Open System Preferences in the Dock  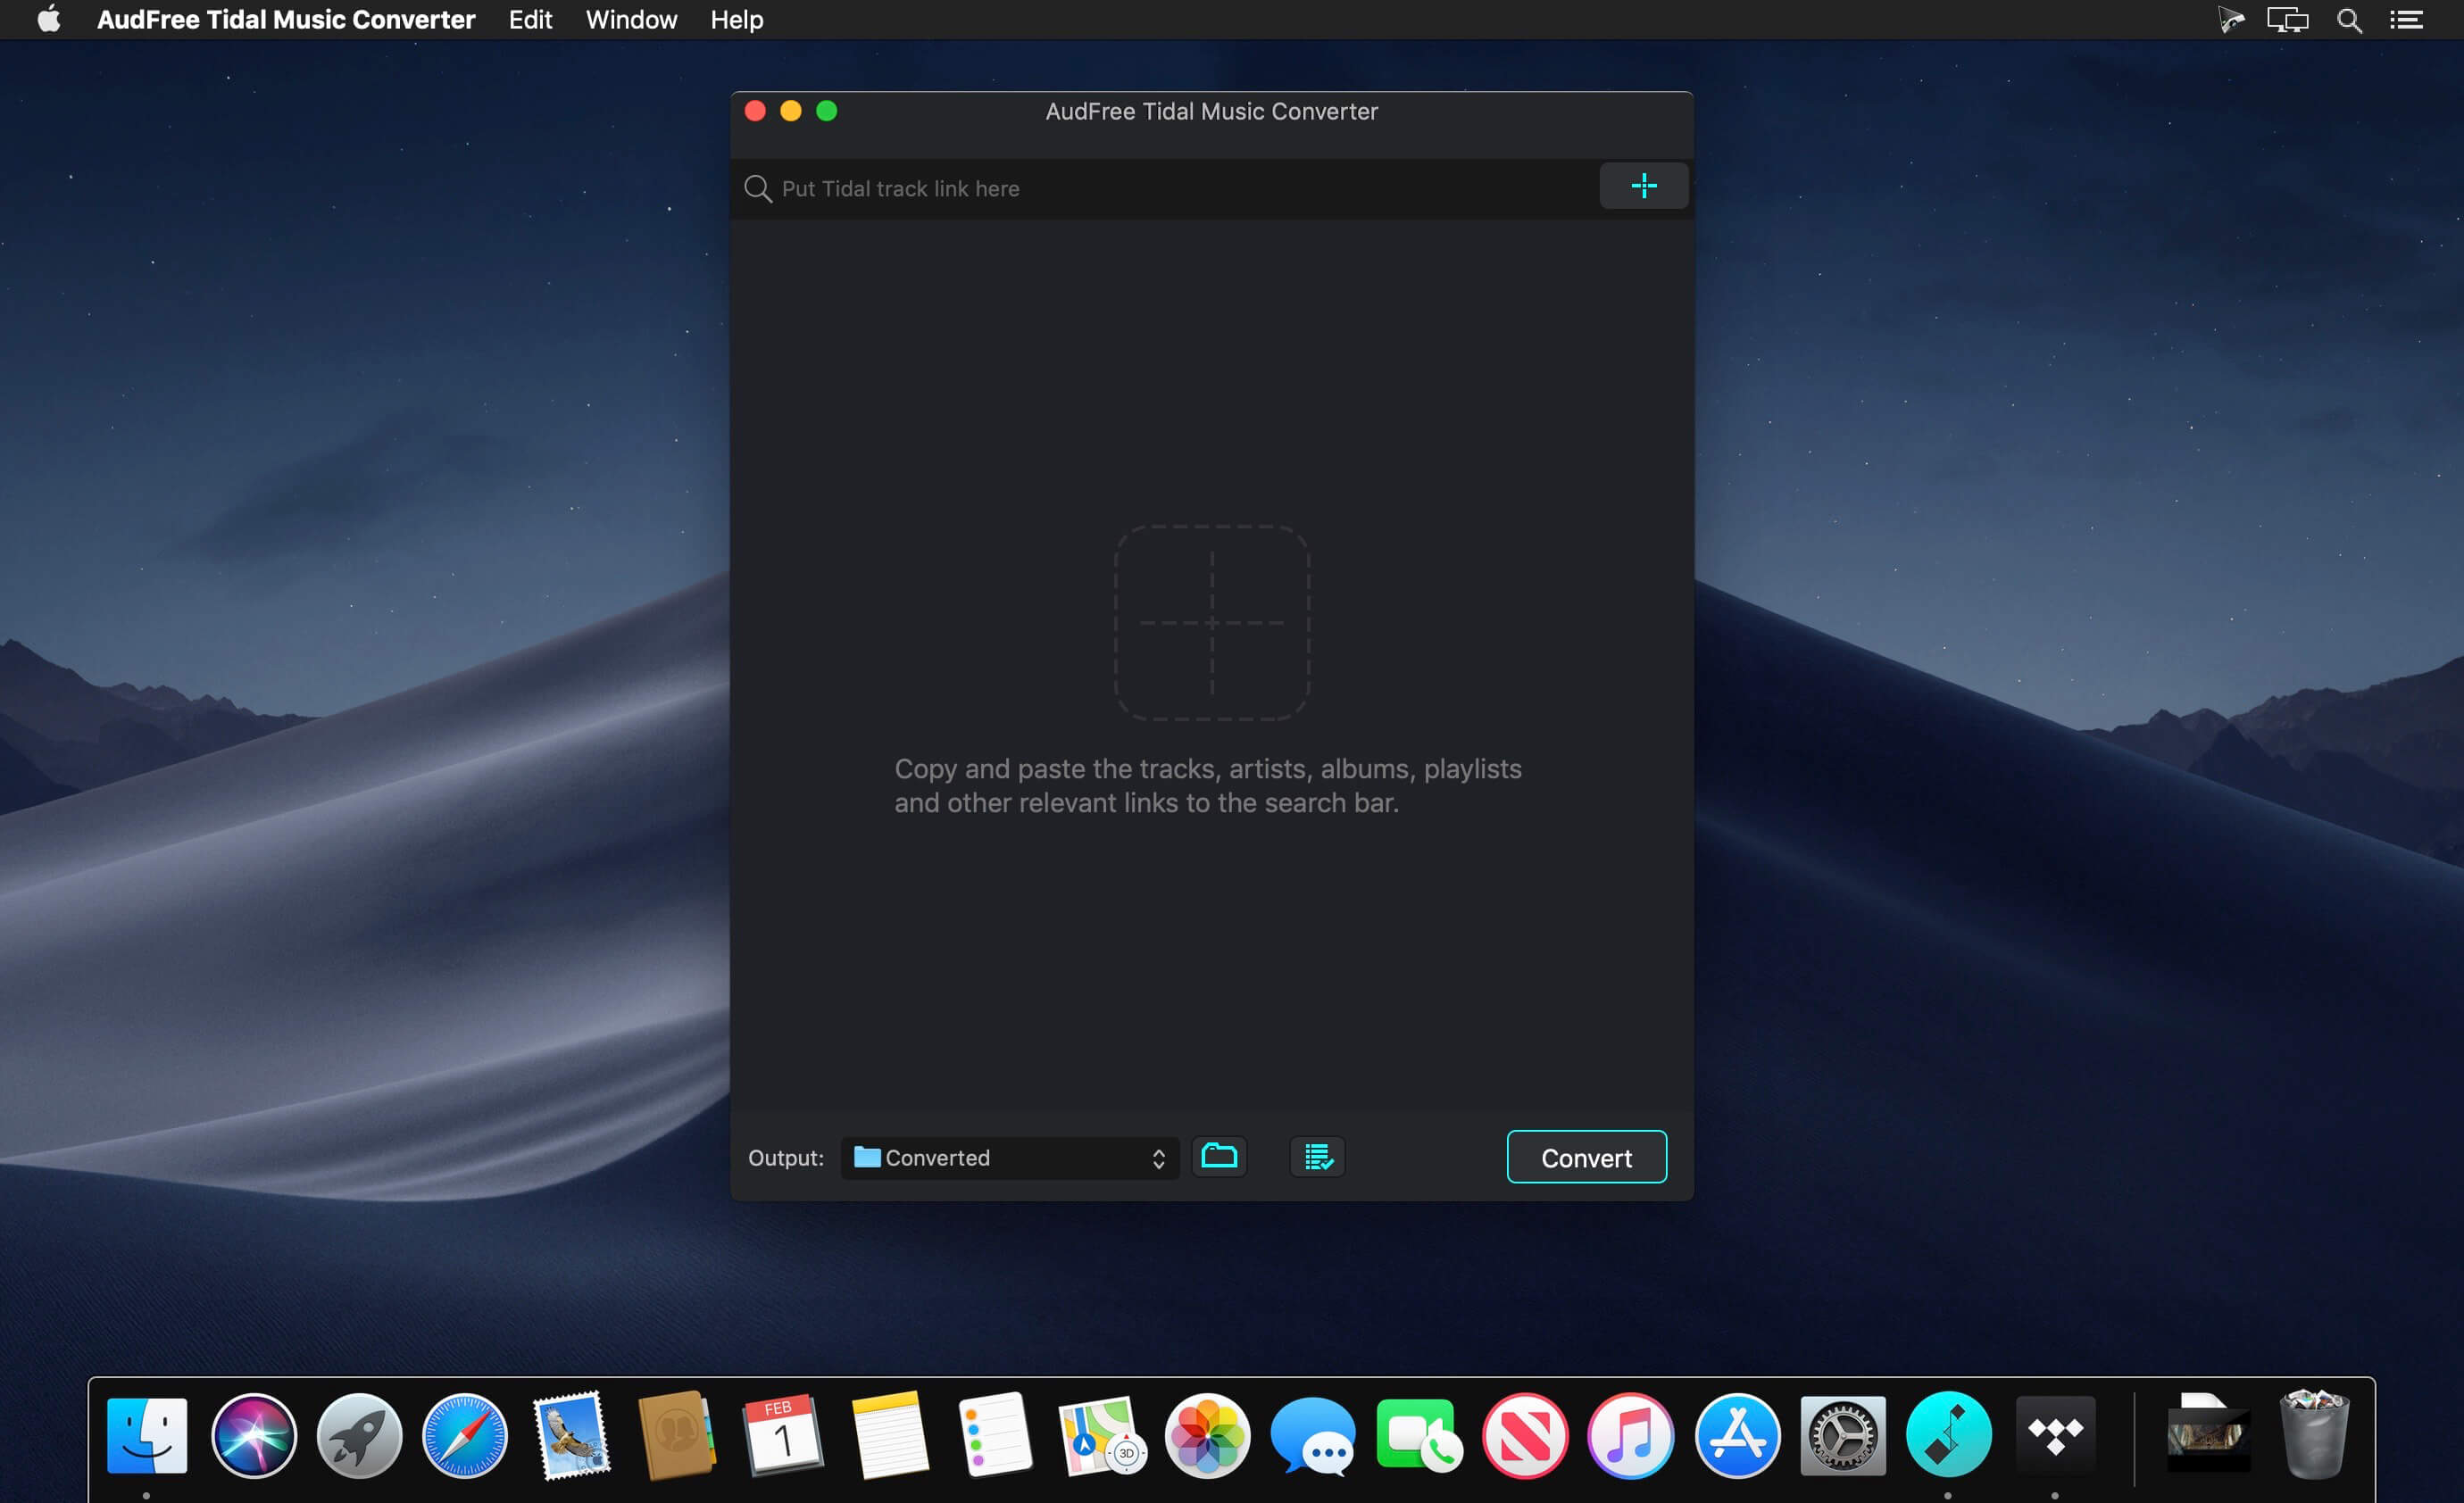[1842, 1435]
